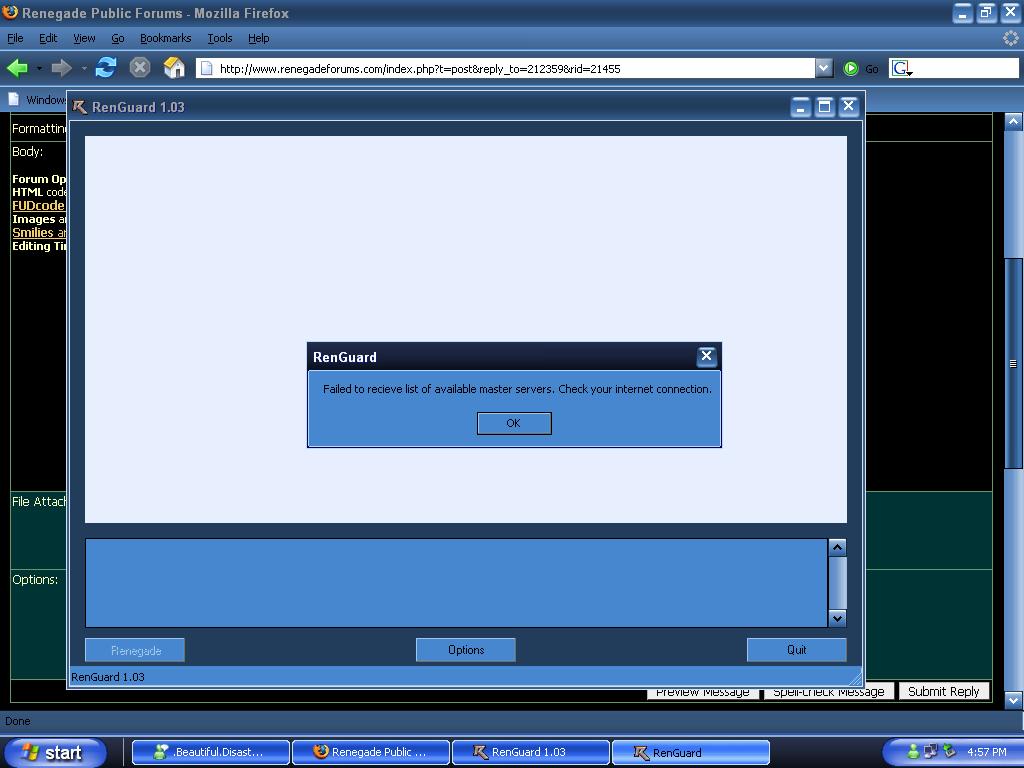
Task: Go to the Home page icon
Action: (x=174, y=68)
